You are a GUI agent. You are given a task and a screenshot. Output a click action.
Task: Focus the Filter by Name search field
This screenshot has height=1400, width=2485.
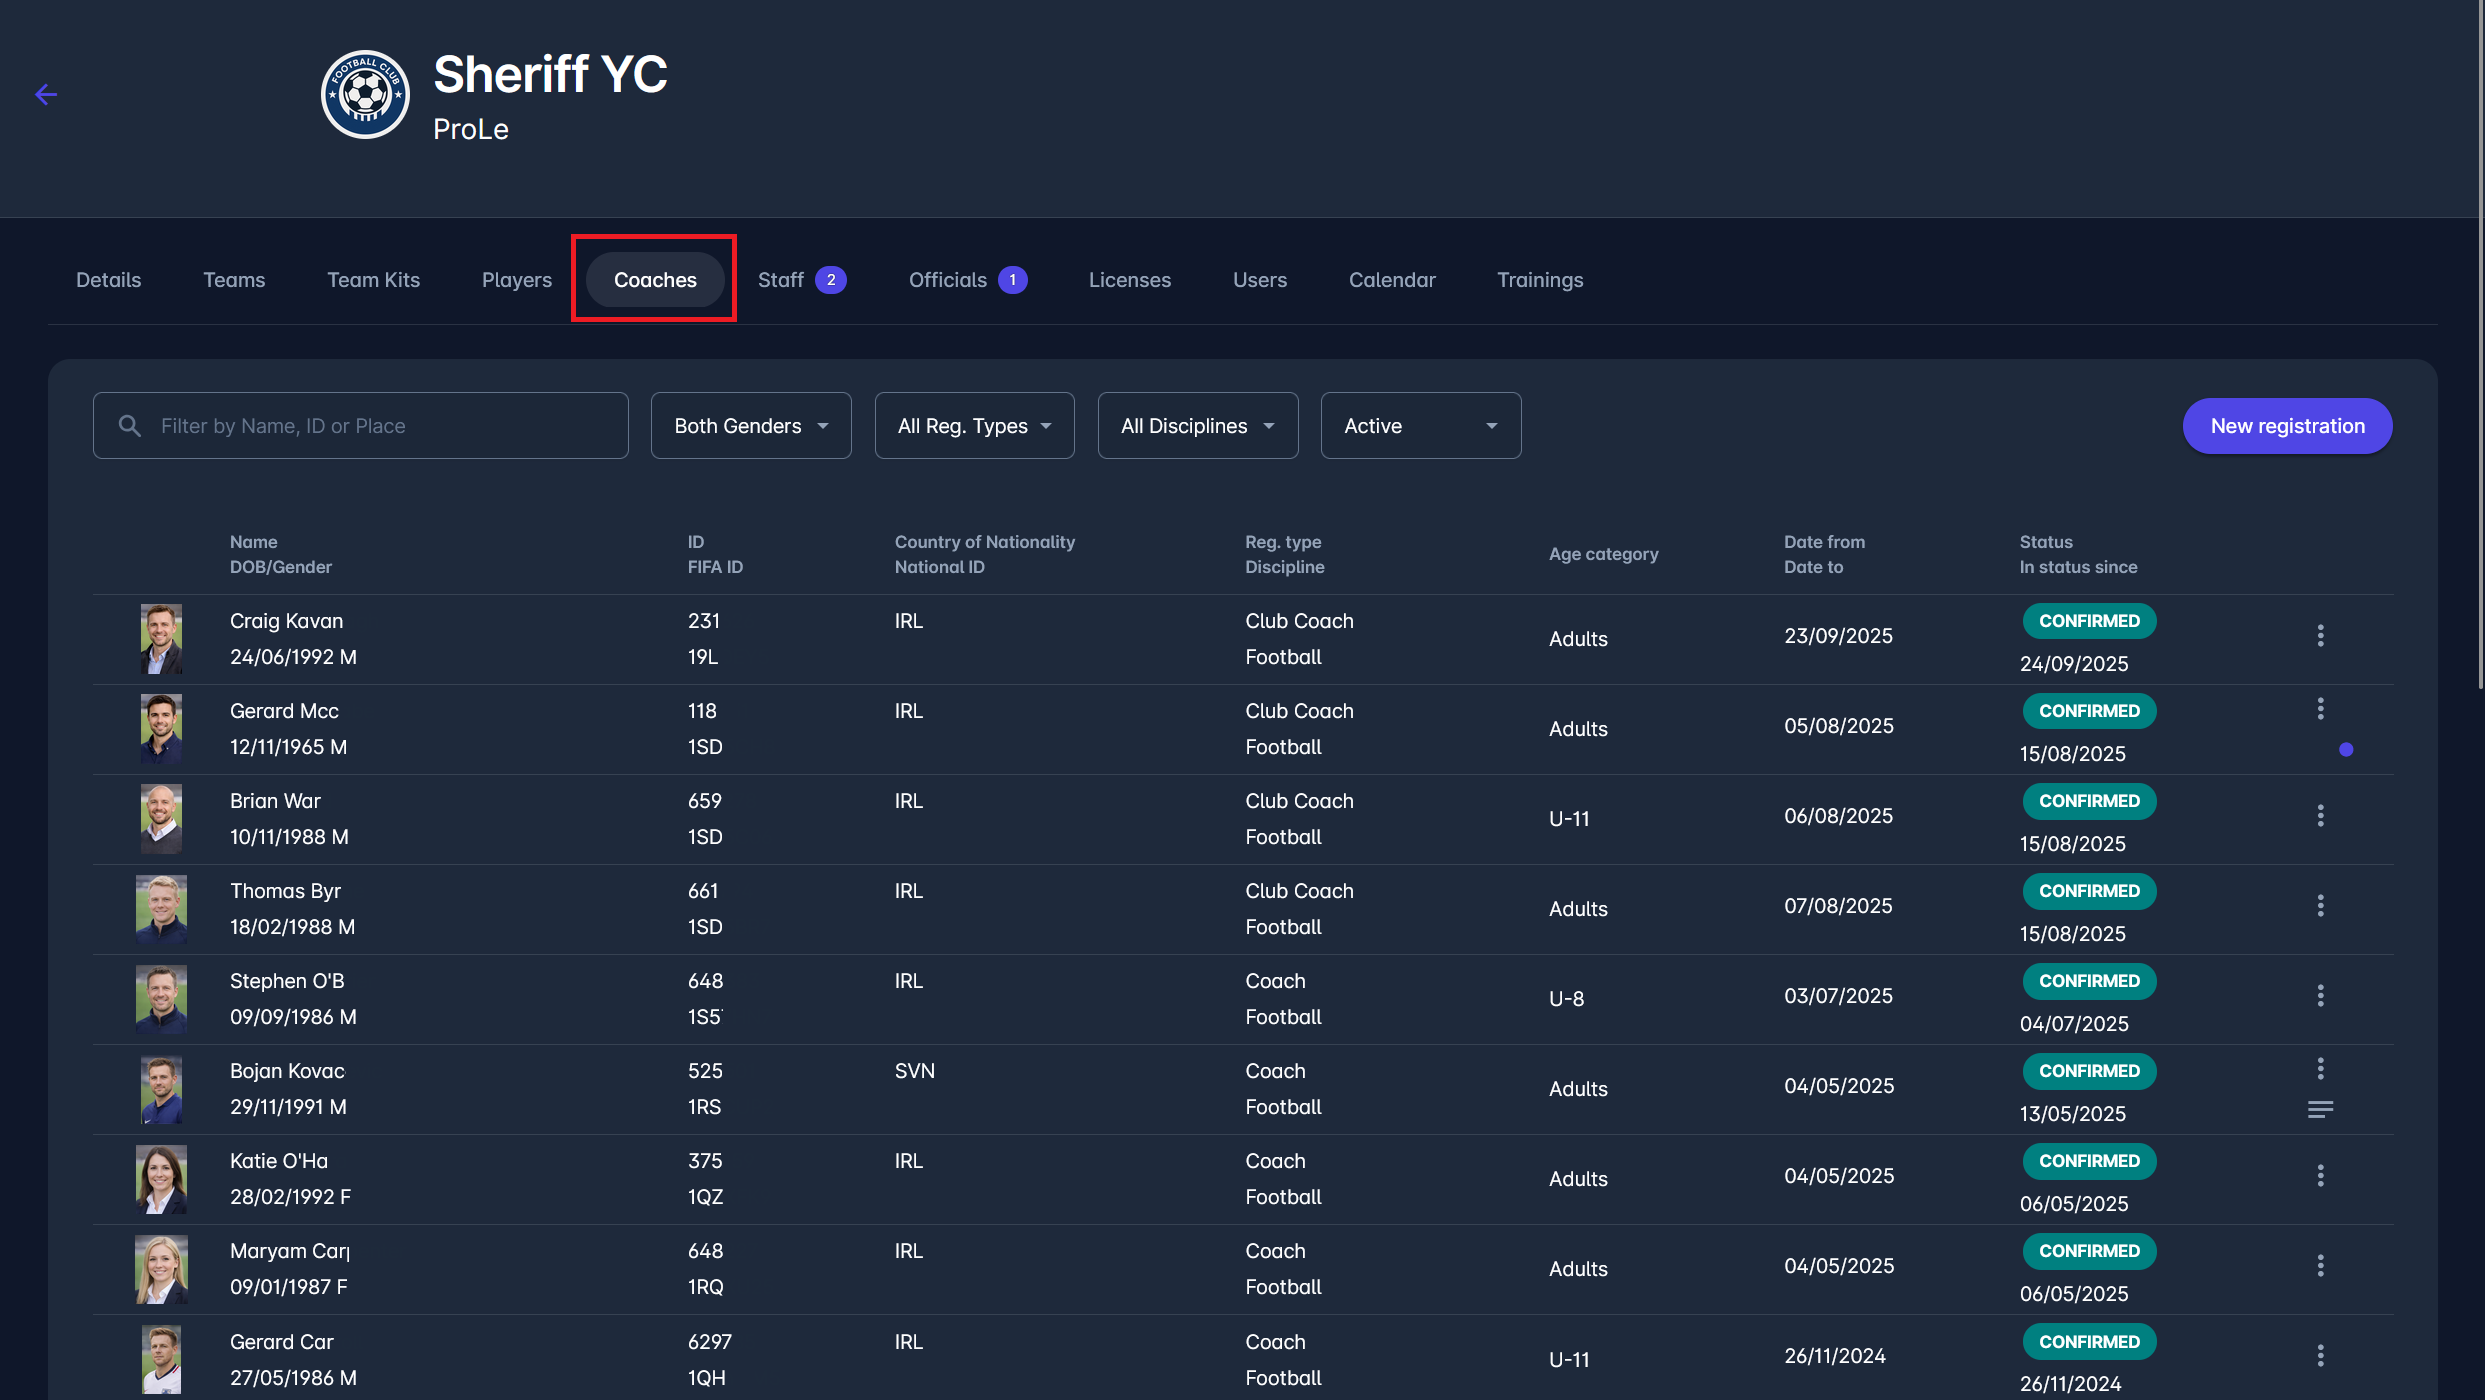click(x=380, y=426)
